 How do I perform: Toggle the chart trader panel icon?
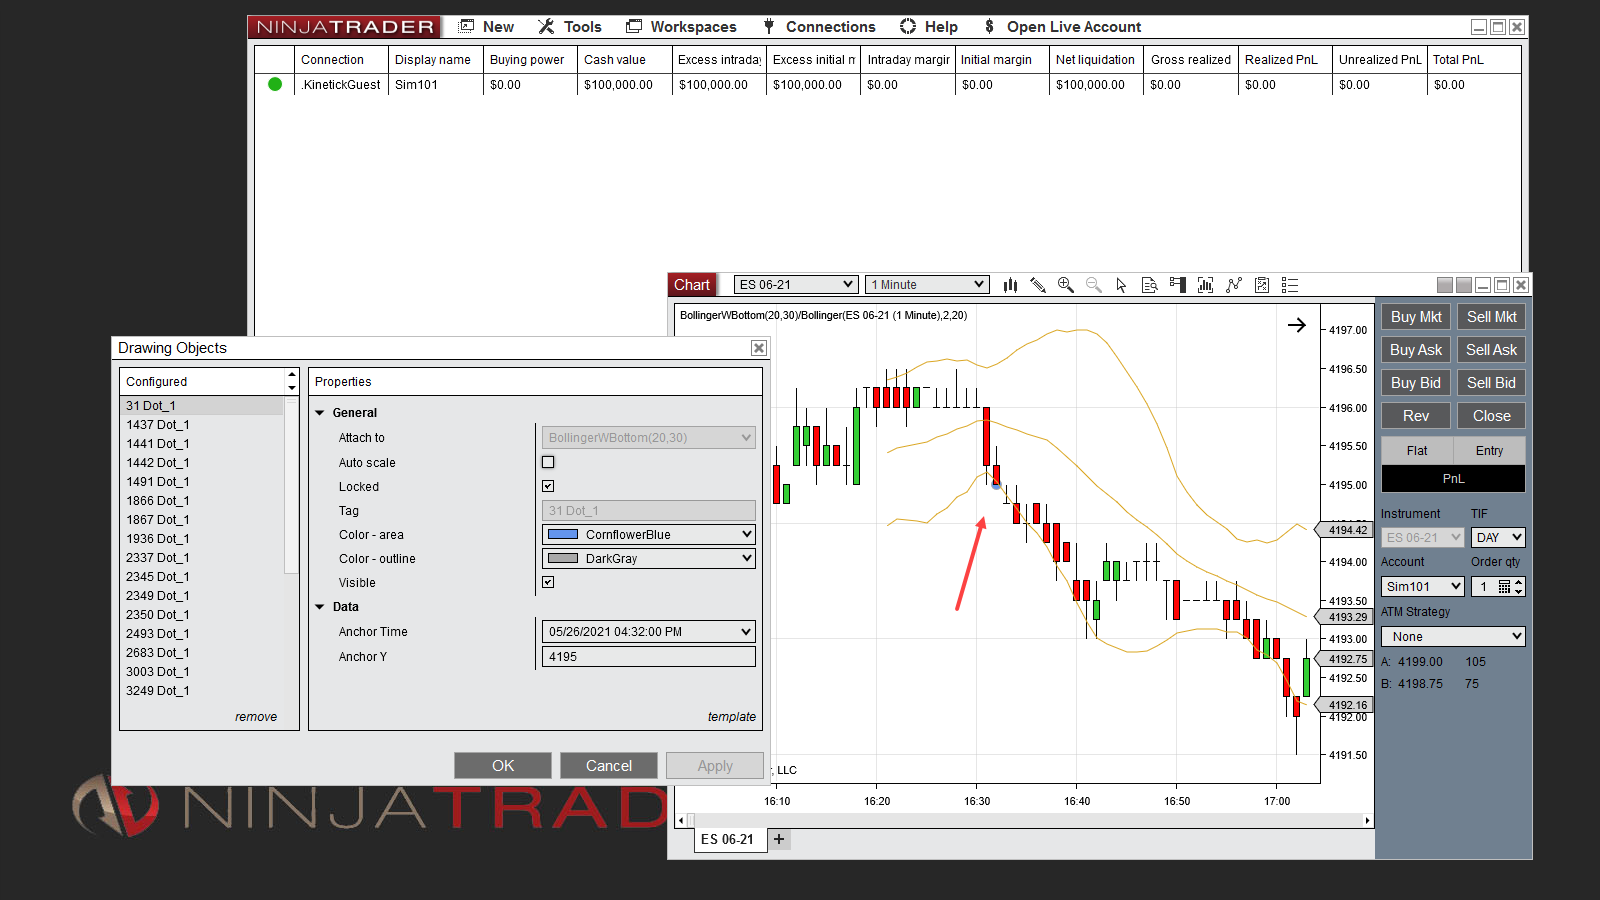pyautogui.click(x=1177, y=285)
